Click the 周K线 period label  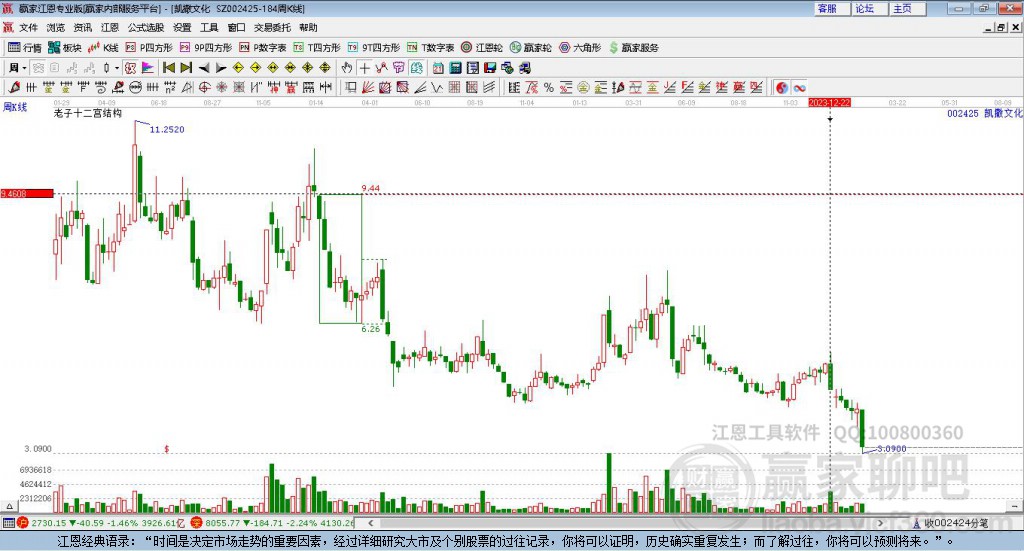tap(15, 107)
